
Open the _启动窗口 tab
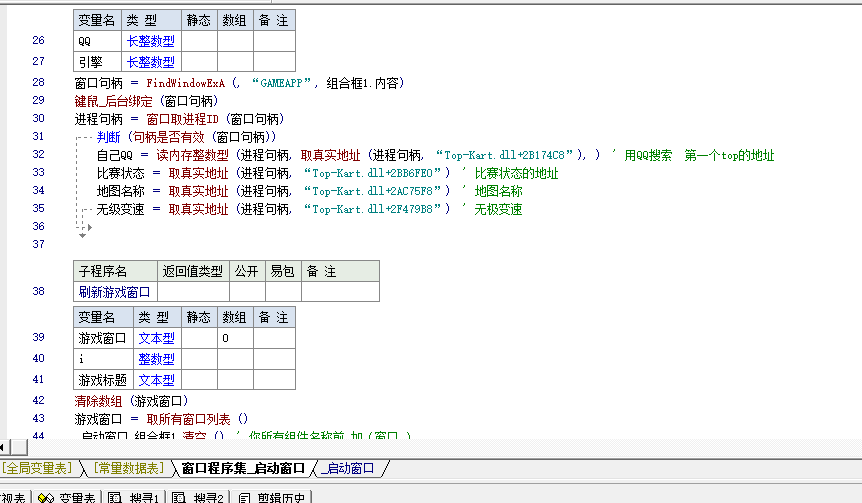coord(349,467)
